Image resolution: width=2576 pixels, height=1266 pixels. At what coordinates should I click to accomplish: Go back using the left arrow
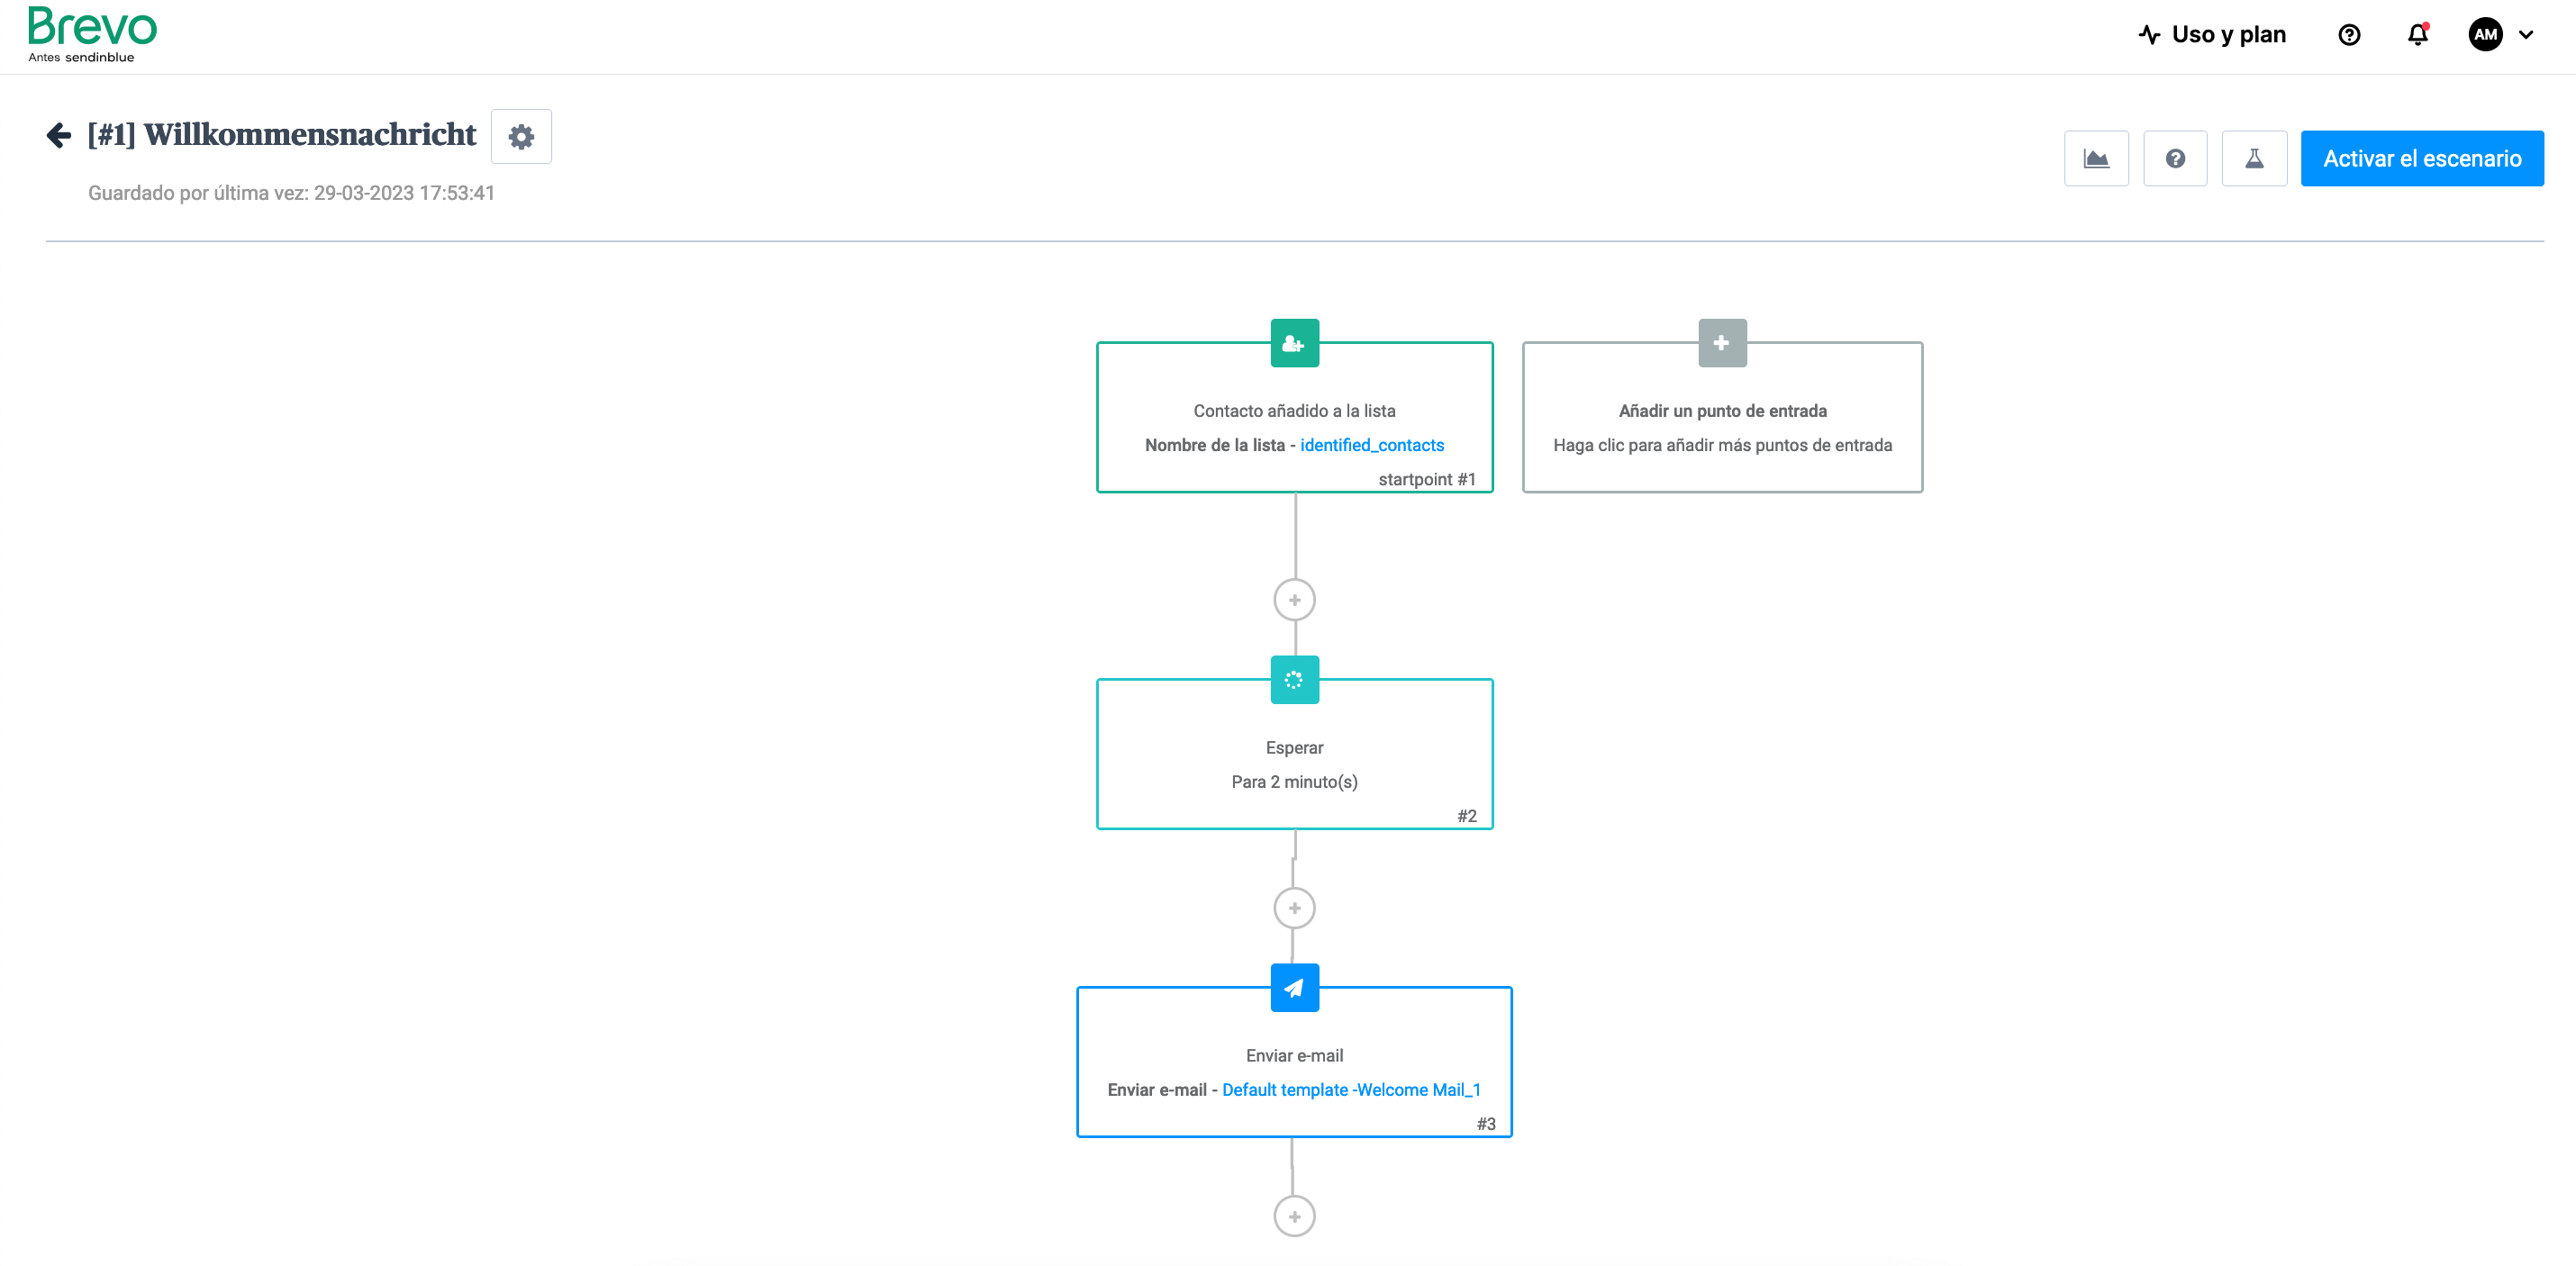59,135
